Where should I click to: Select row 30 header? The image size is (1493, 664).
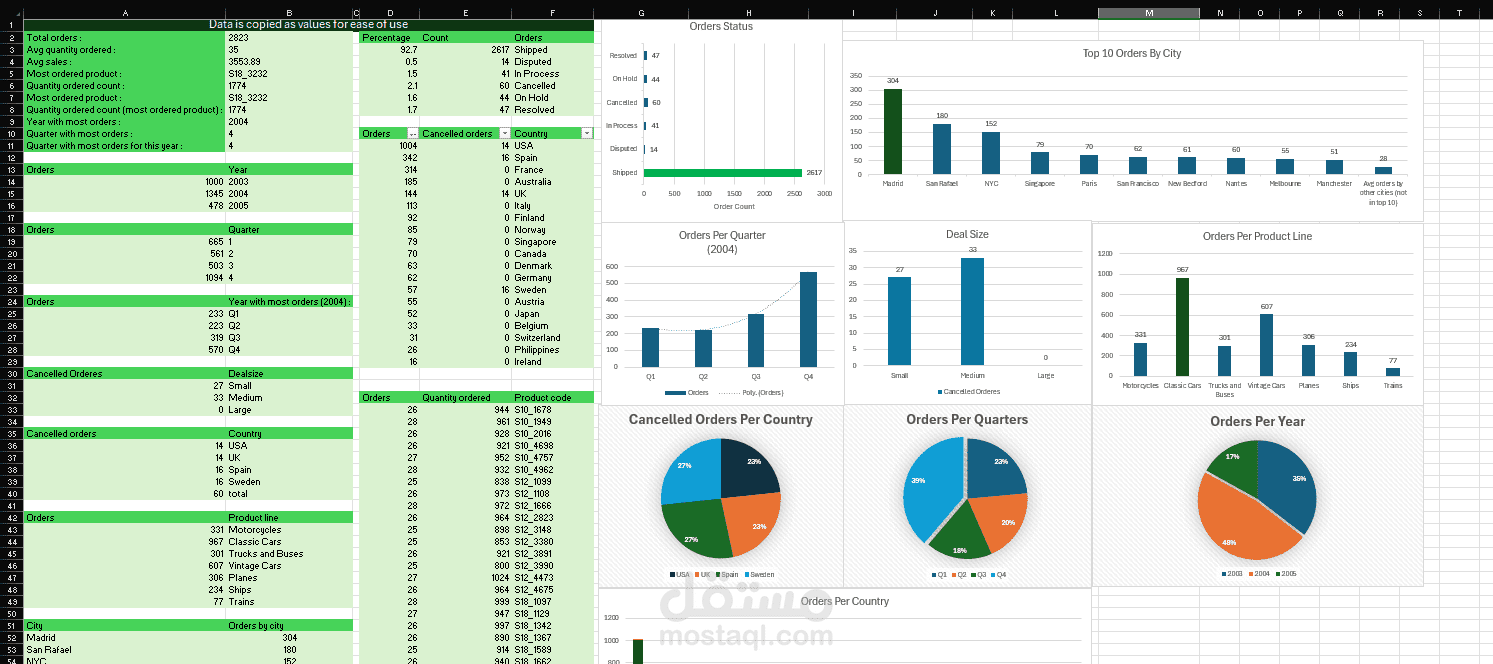coord(11,374)
